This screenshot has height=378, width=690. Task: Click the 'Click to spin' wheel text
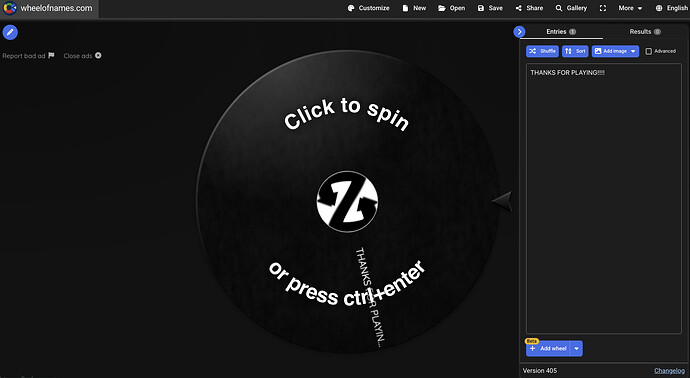click(347, 114)
